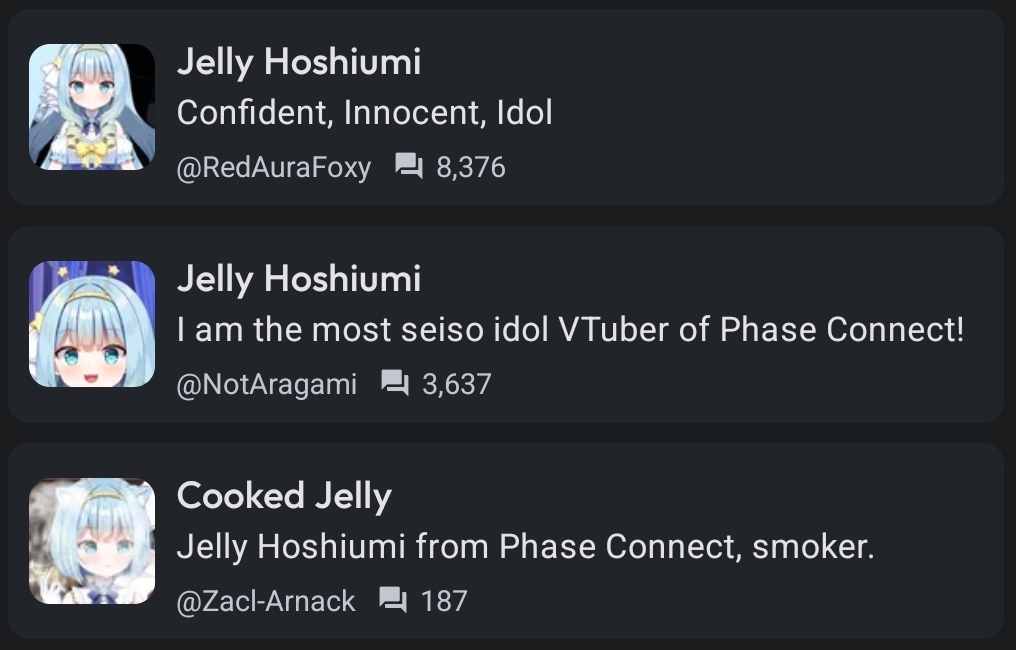This screenshot has height=650, width=1016.
Task: Go to @Zacl-Arnack's profile
Action: (265, 601)
